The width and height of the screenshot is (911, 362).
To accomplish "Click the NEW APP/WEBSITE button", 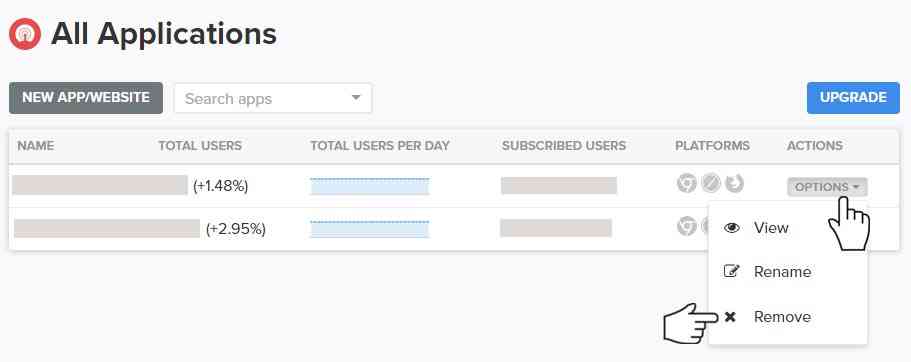I will tap(86, 98).
